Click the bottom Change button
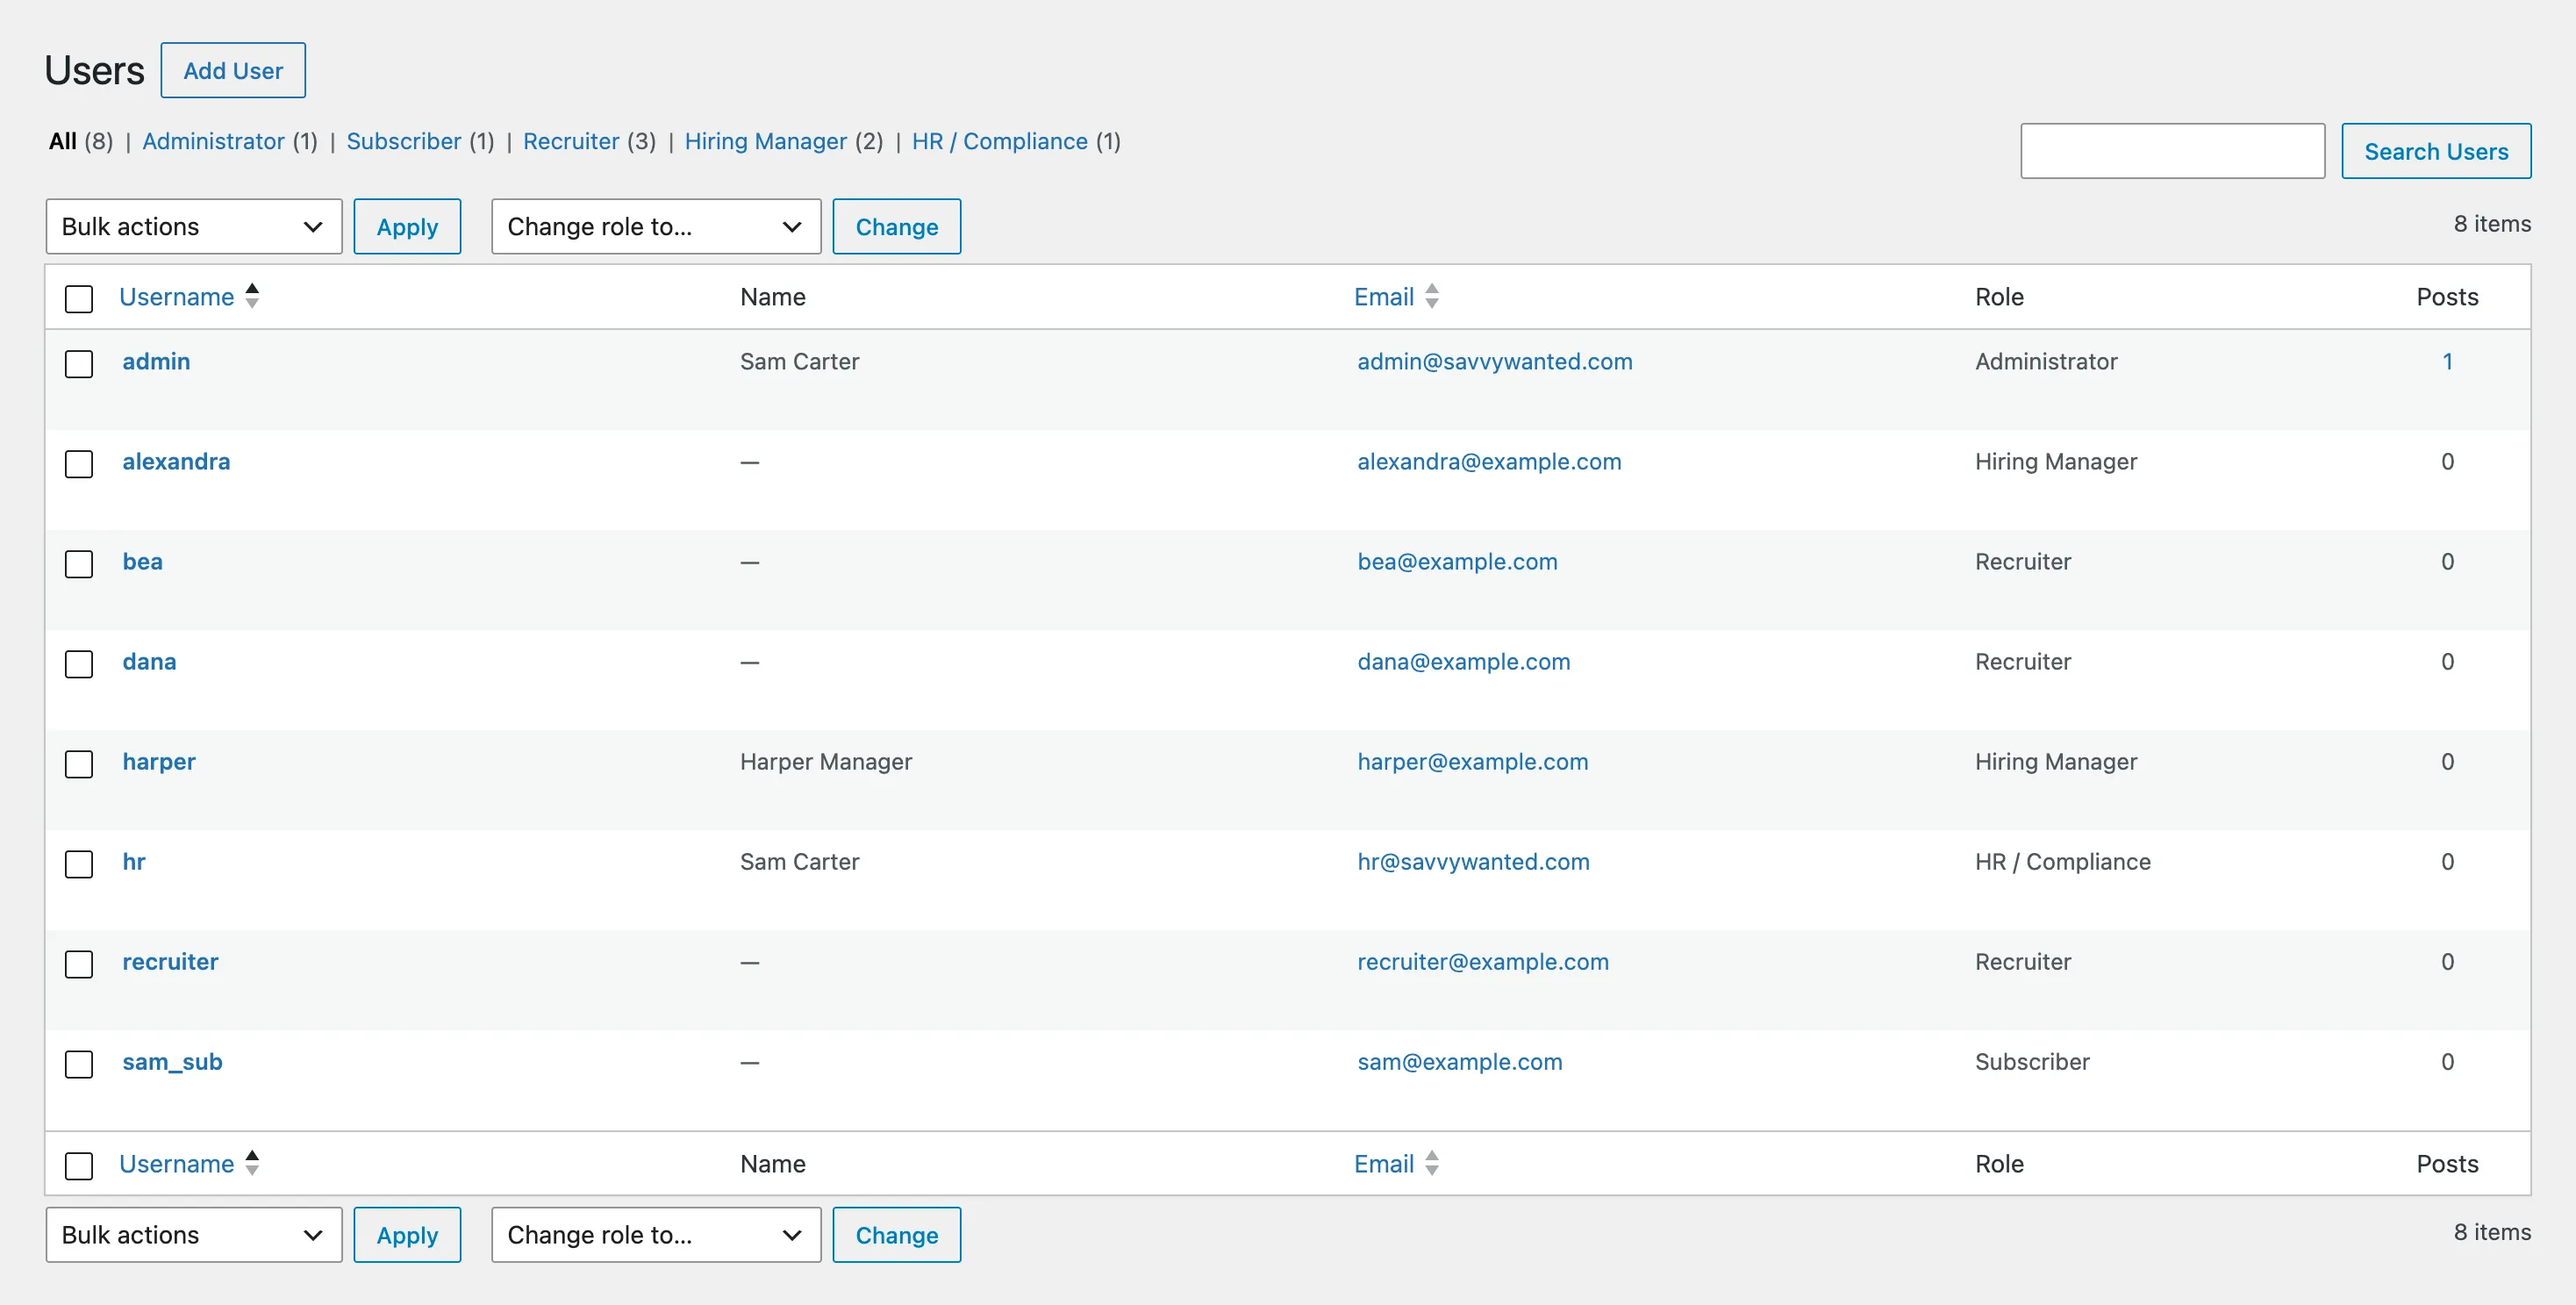The height and width of the screenshot is (1305, 2576). tap(897, 1235)
